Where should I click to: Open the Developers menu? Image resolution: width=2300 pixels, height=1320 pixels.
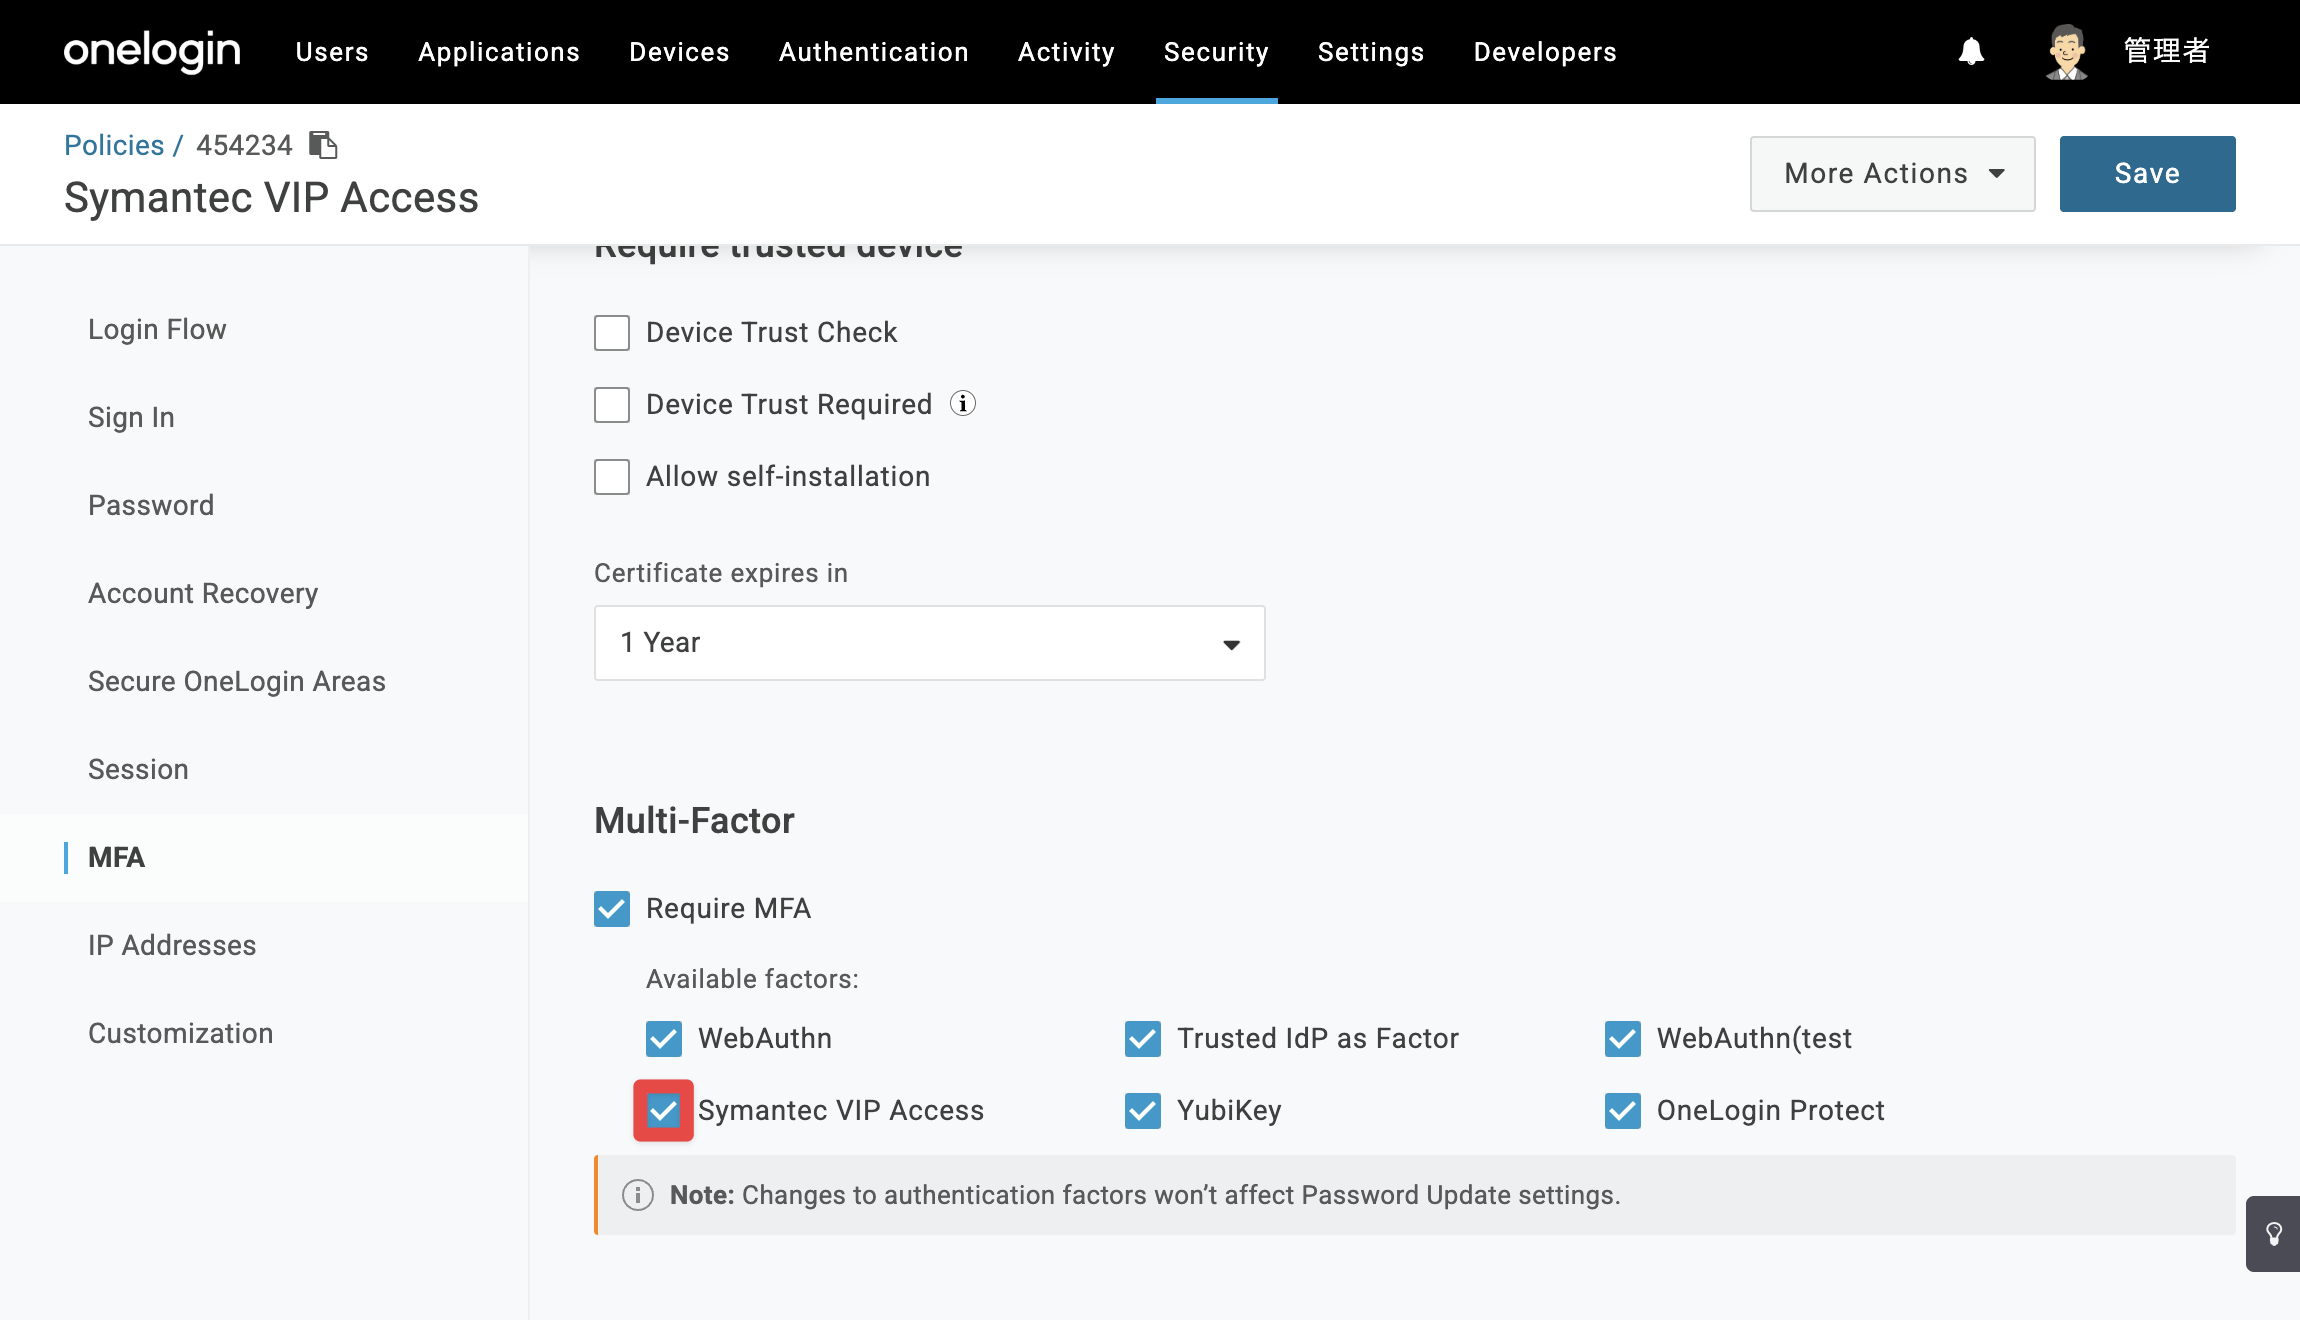[x=1545, y=52]
